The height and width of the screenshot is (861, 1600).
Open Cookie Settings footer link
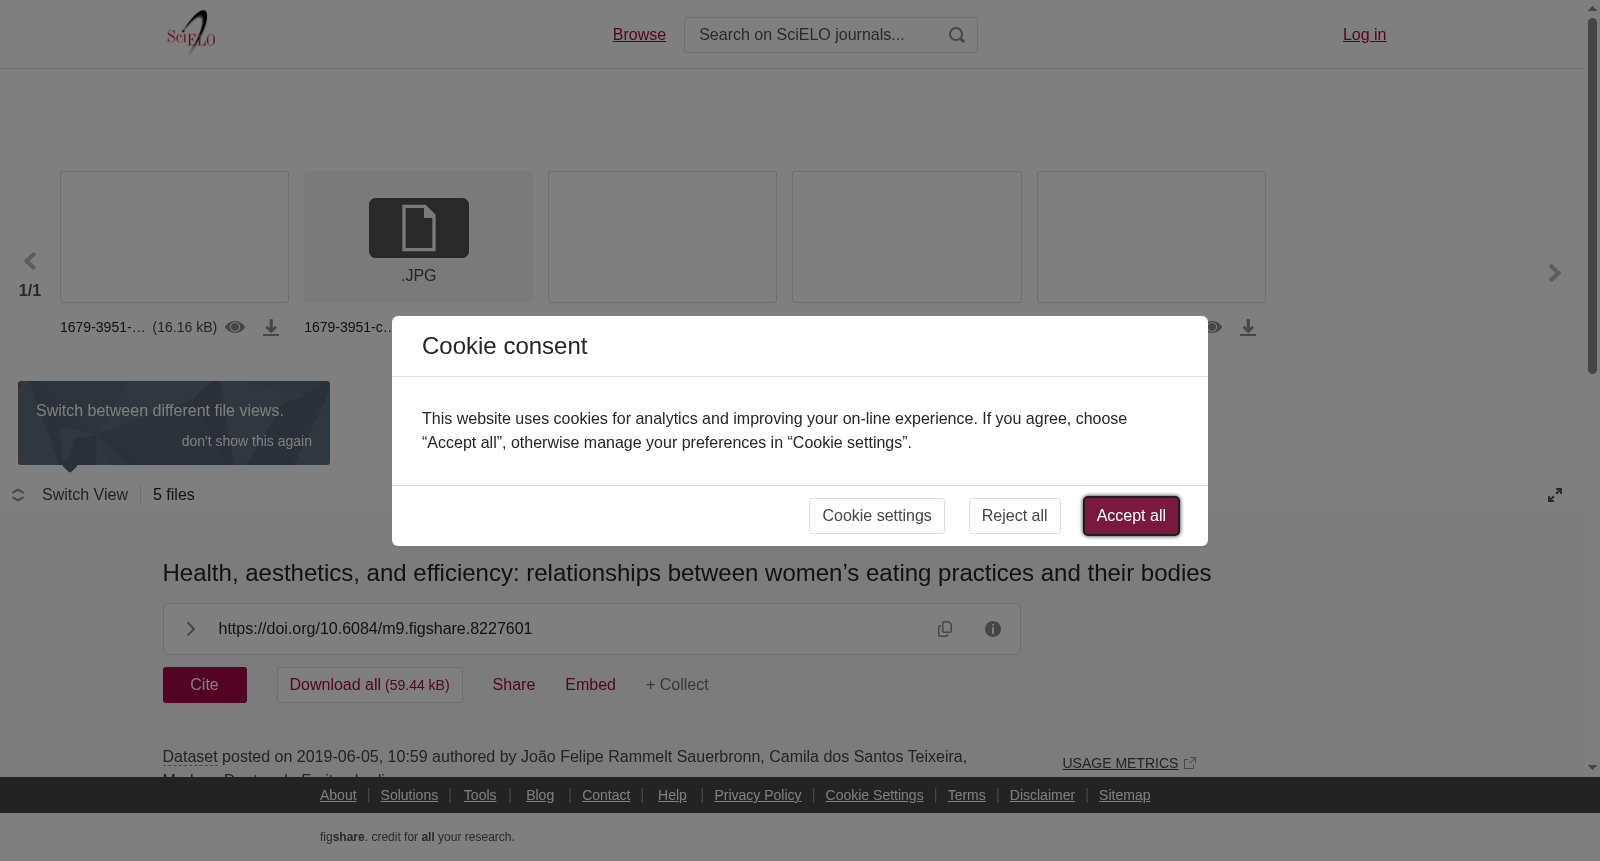coord(874,795)
